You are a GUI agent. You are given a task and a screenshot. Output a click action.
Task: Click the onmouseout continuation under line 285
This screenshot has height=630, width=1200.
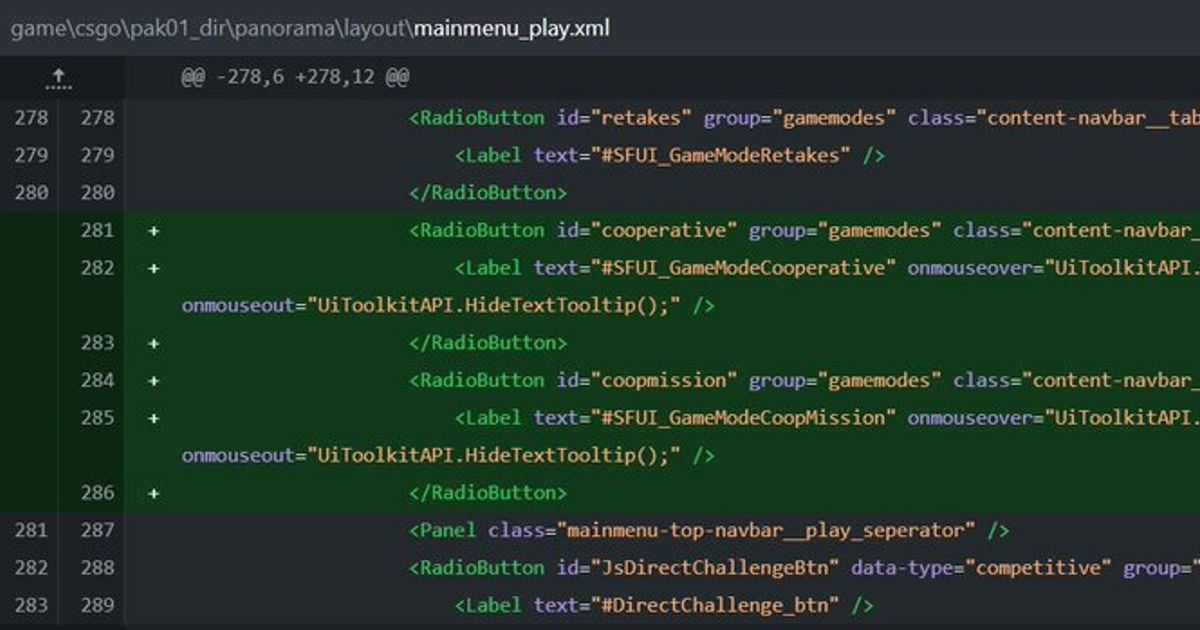pos(448,455)
